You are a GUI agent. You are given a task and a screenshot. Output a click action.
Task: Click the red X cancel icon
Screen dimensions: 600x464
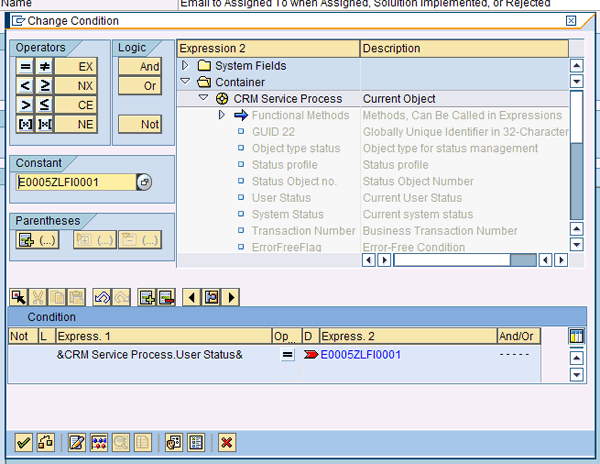pos(227,442)
